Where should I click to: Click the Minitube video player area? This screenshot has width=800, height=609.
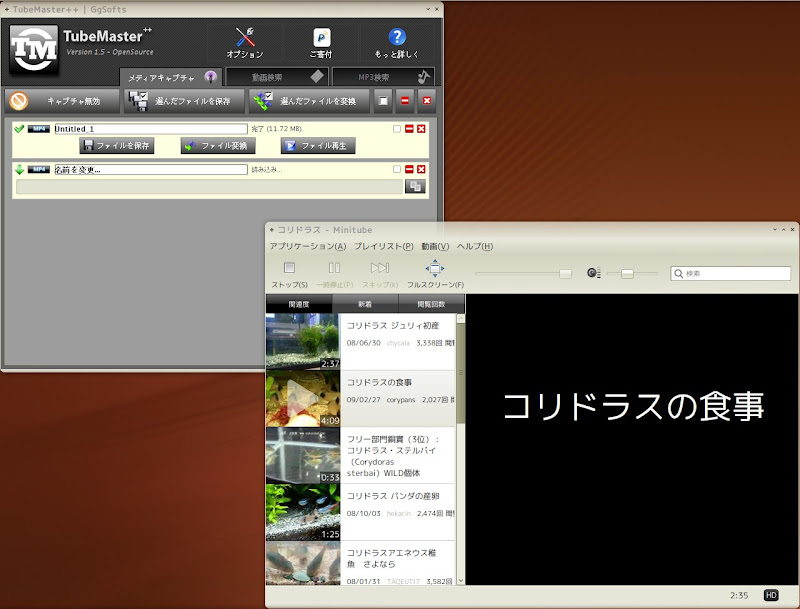[632, 439]
